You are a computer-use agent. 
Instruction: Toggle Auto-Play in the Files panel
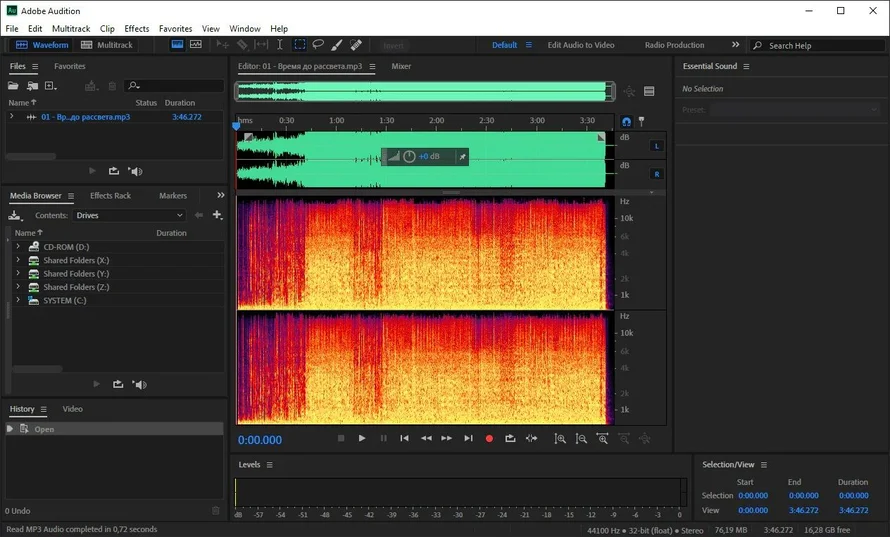point(135,171)
